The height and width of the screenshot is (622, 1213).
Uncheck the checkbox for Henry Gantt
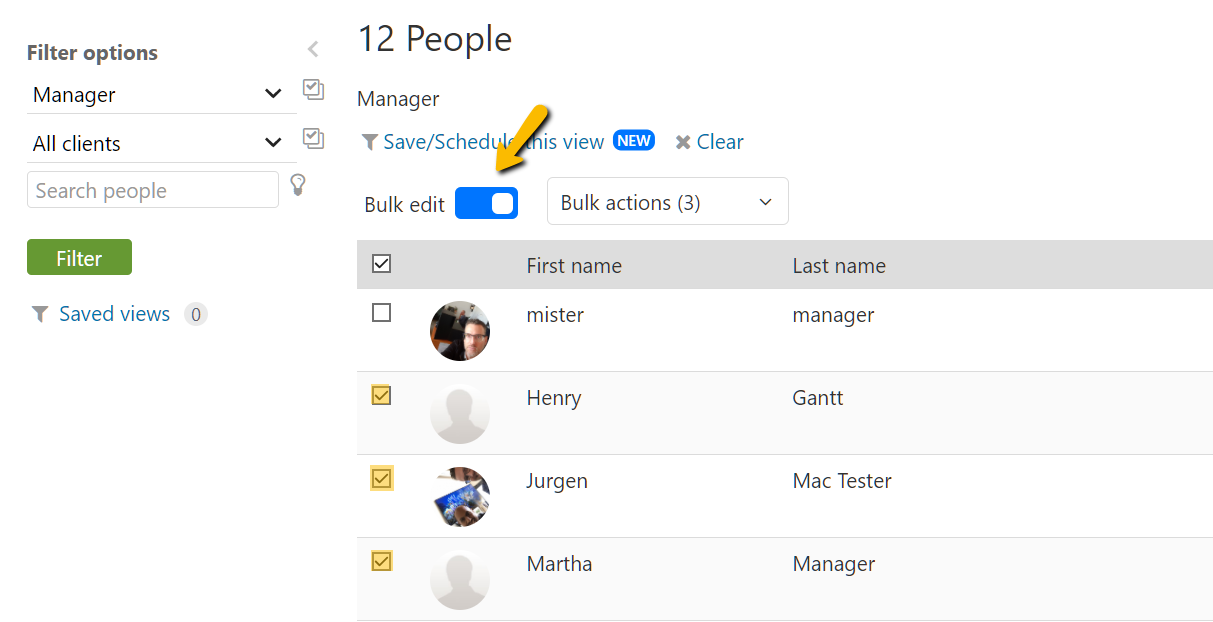(x=381, y=396)
